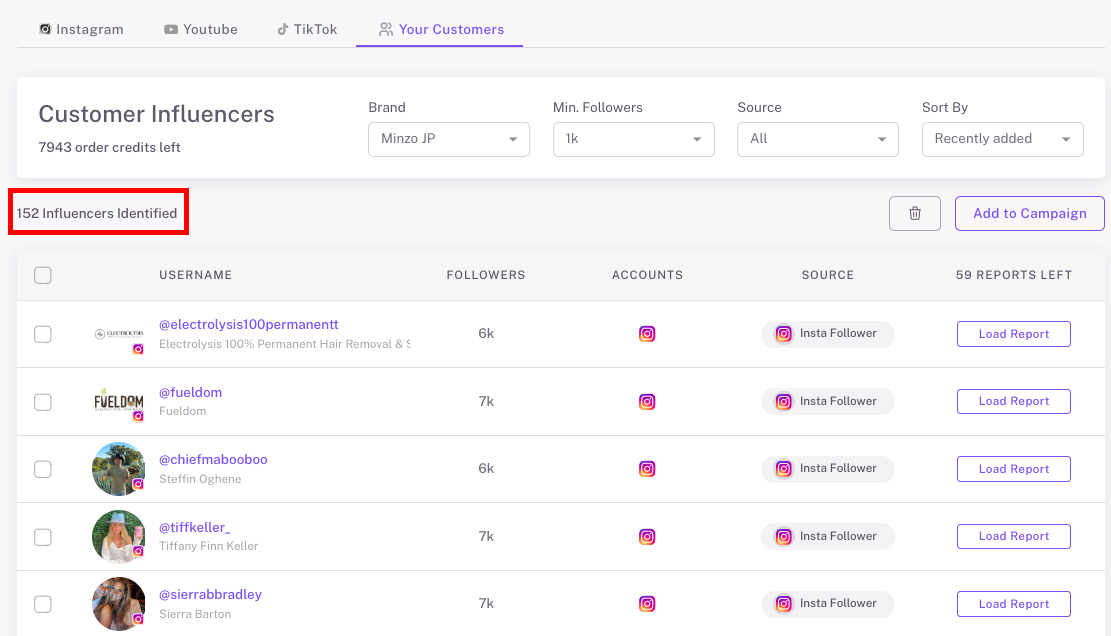Toggle the select-all checkbox in the table header
The width and height of the screenshot is (1111, 636).
click(43, 274)
